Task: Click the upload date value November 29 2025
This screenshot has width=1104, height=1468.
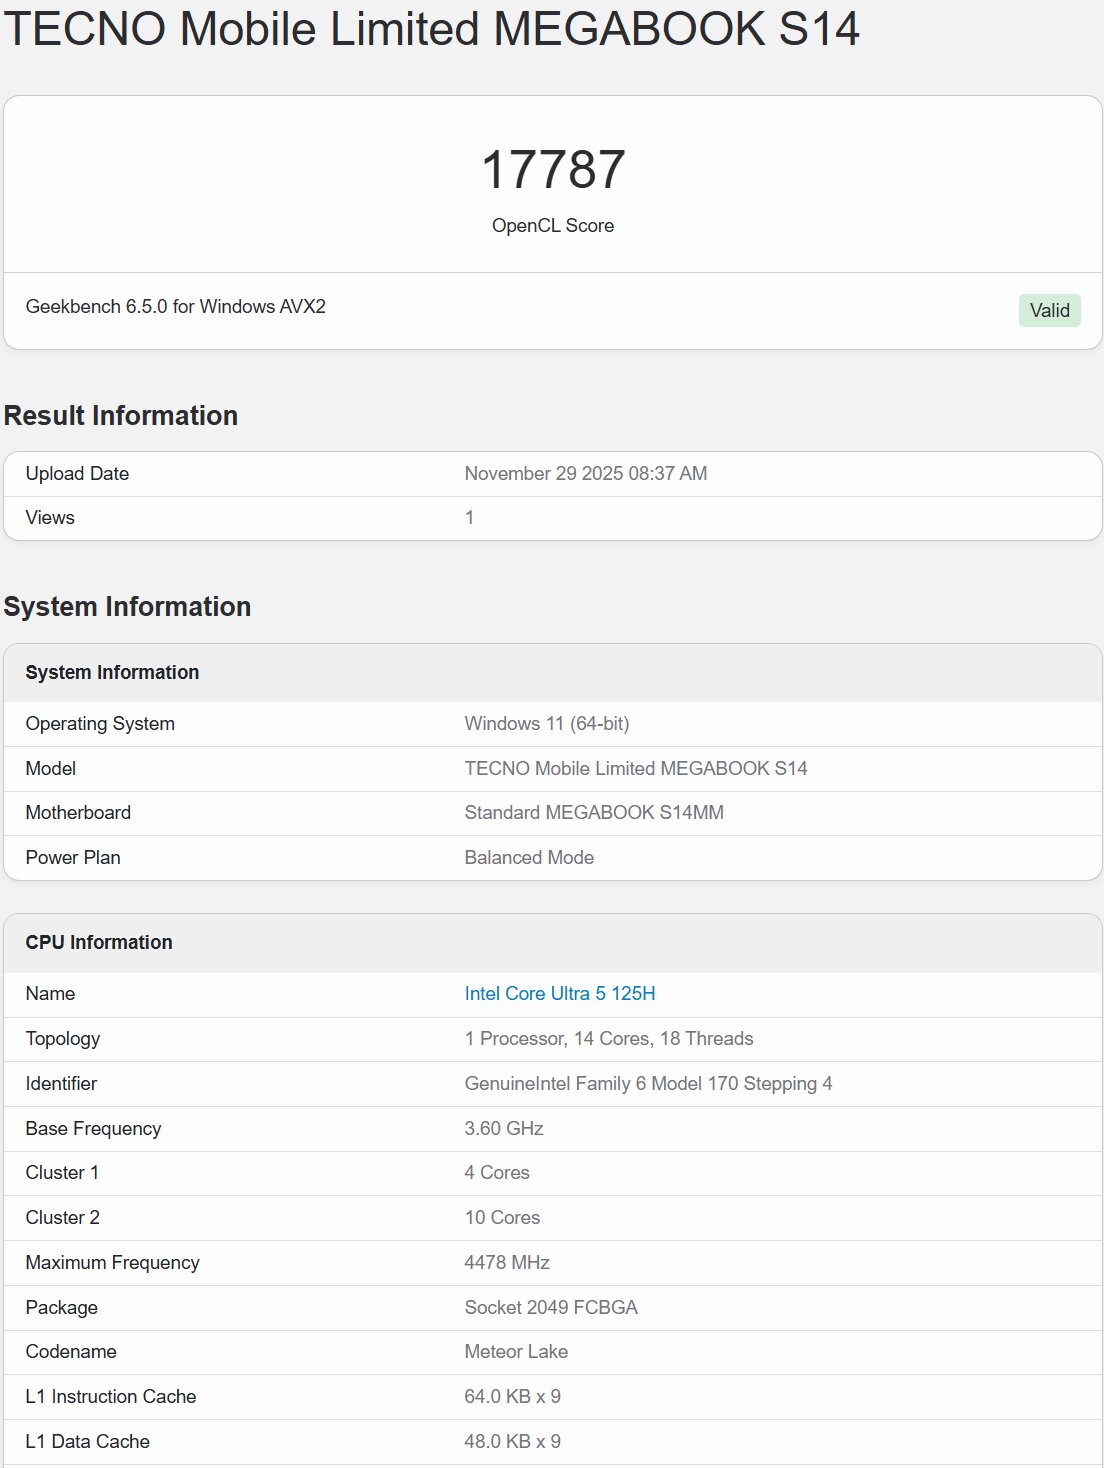Action: [585, 473]
